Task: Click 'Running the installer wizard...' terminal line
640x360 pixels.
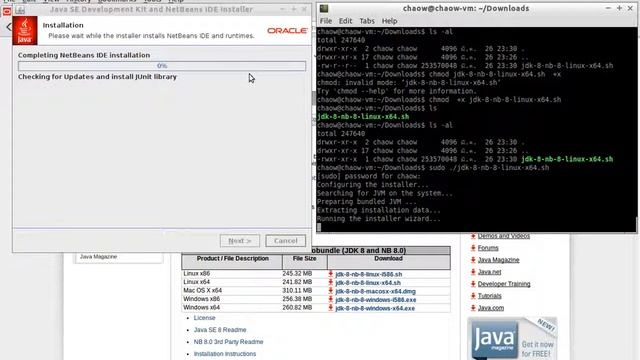Action: click(x=378, y=219)
